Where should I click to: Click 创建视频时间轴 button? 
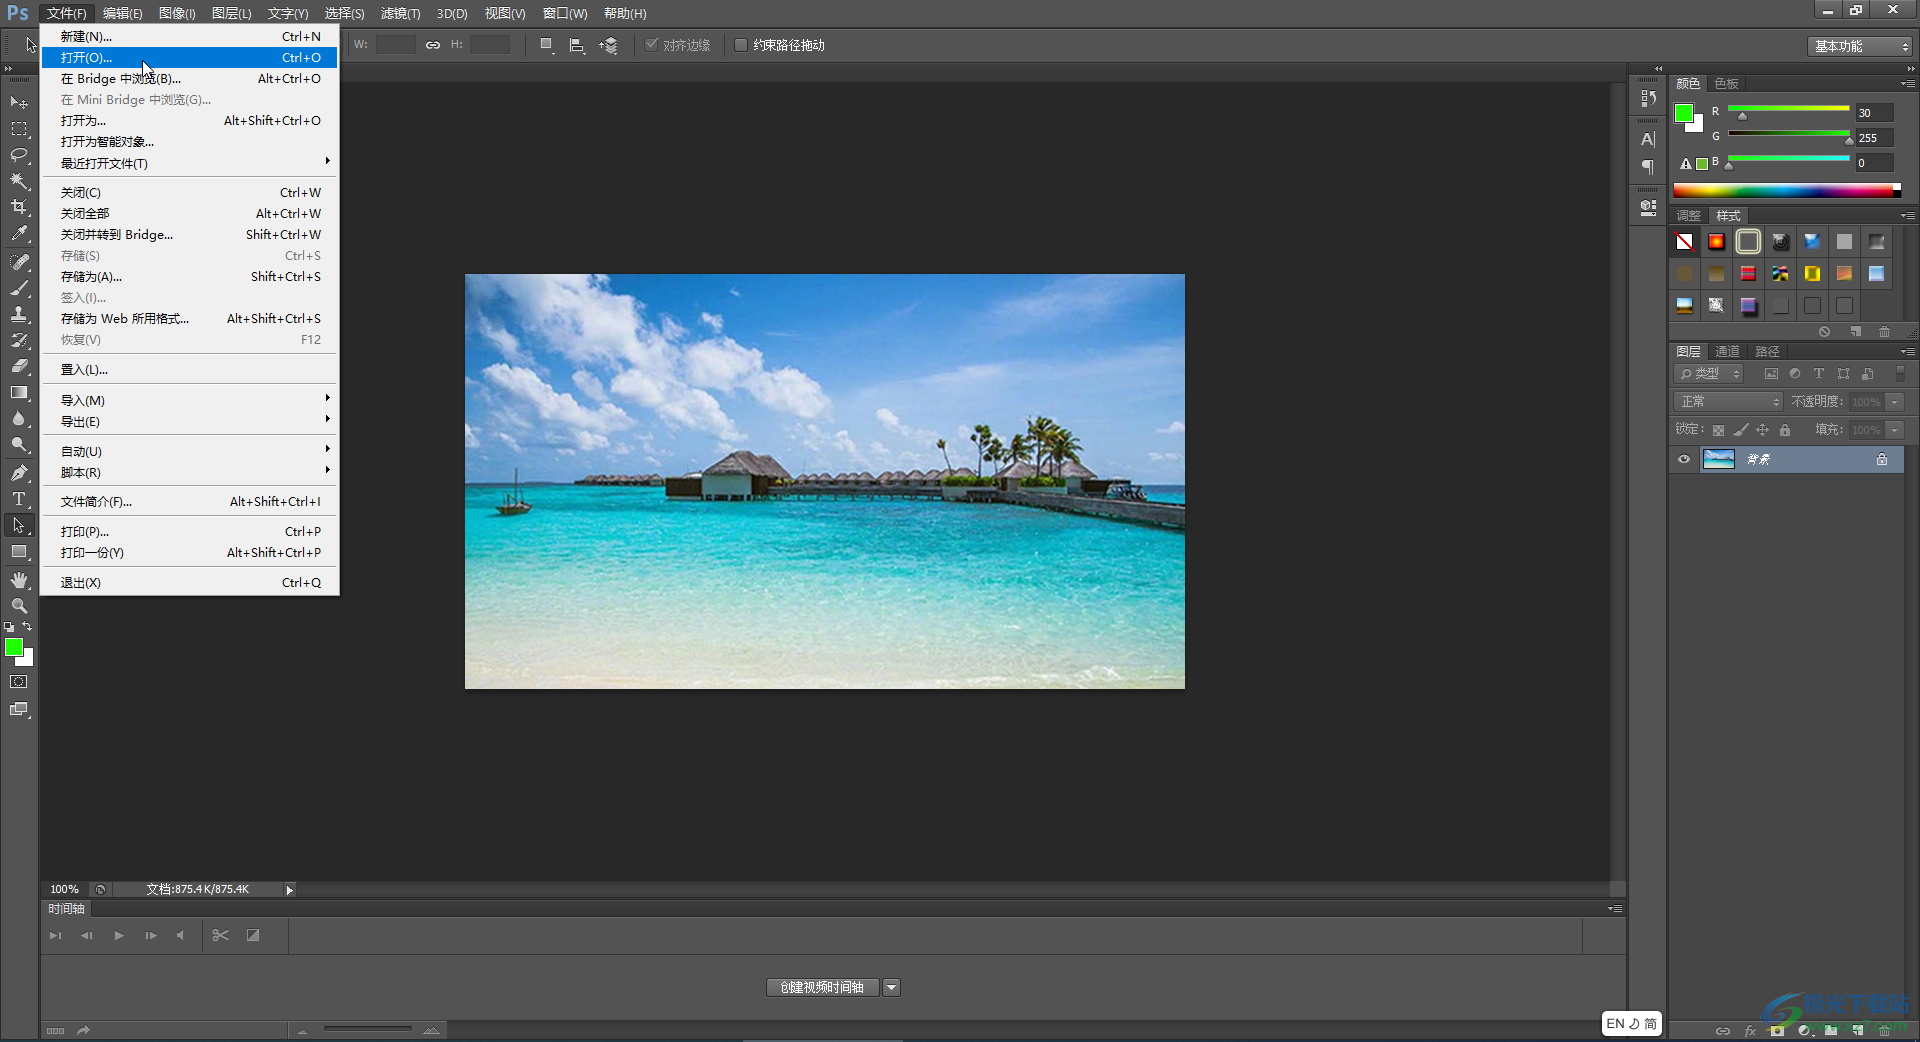click(822, 987)
